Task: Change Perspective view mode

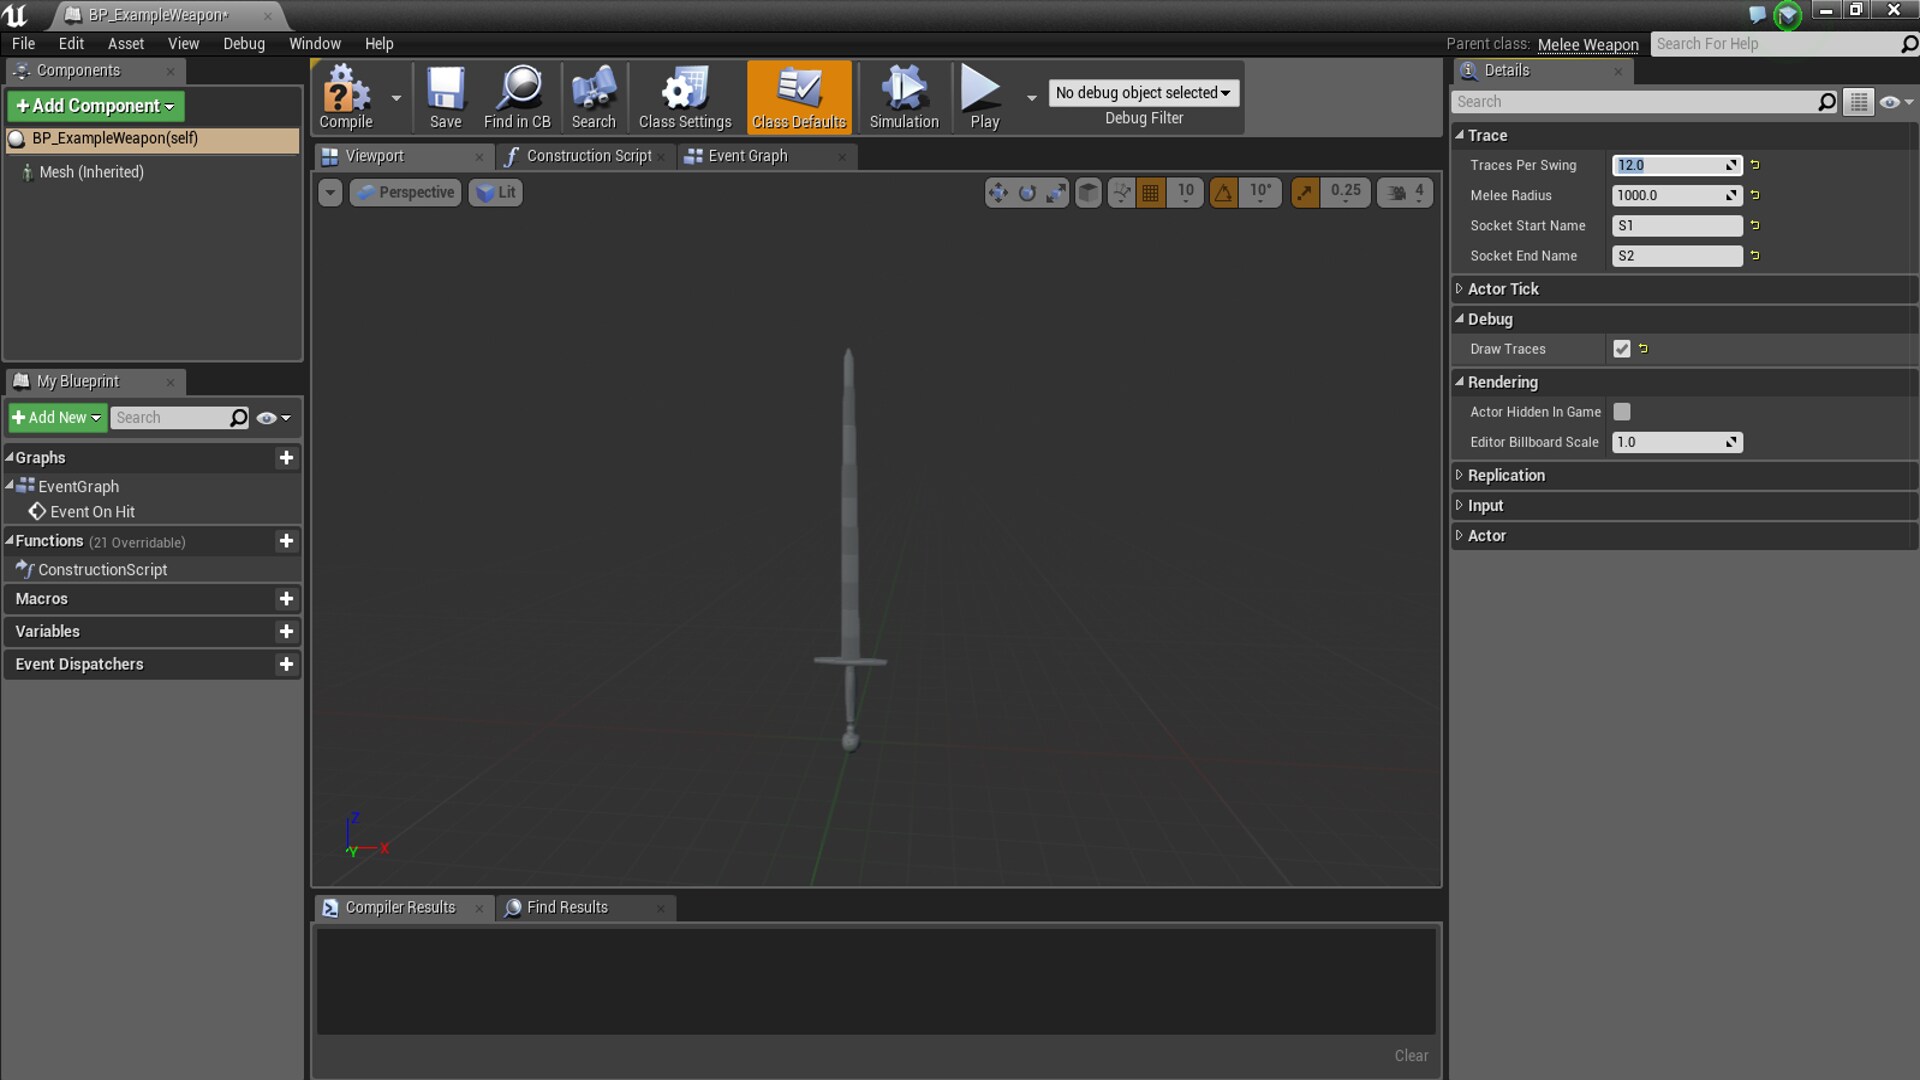Action: coord(405,192)
